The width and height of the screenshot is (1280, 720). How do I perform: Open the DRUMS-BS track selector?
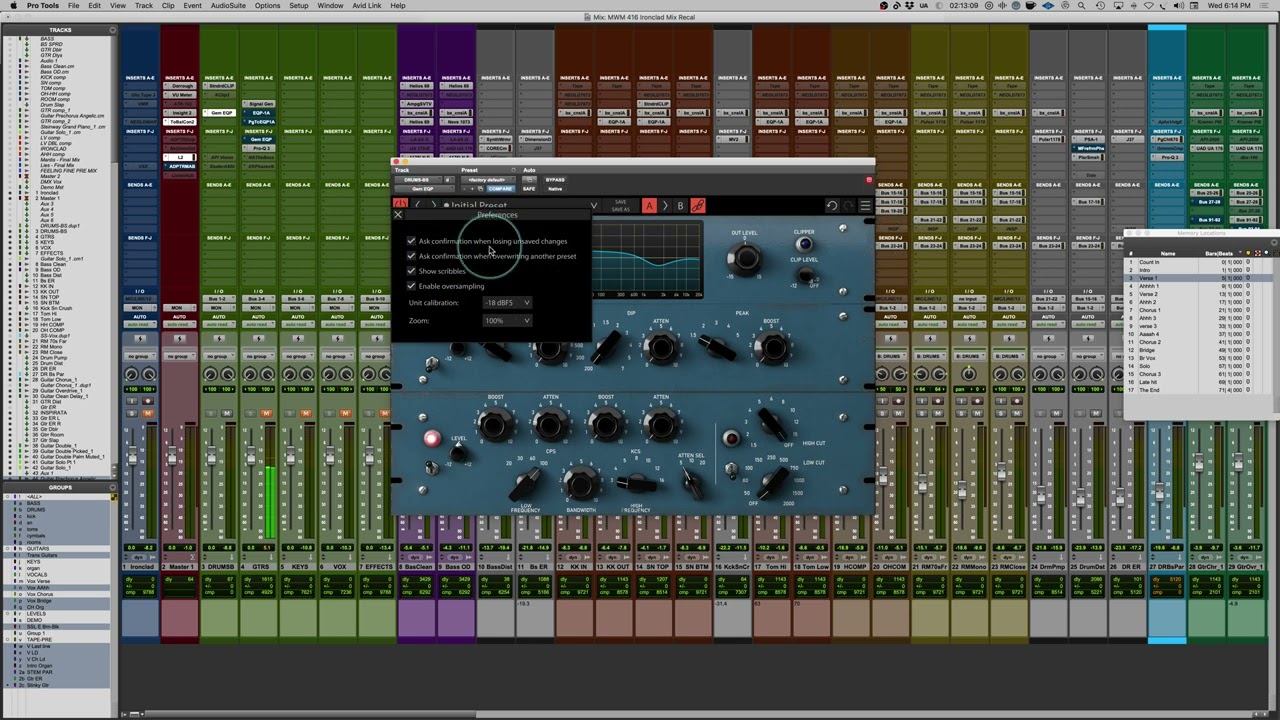pos(417,180)
